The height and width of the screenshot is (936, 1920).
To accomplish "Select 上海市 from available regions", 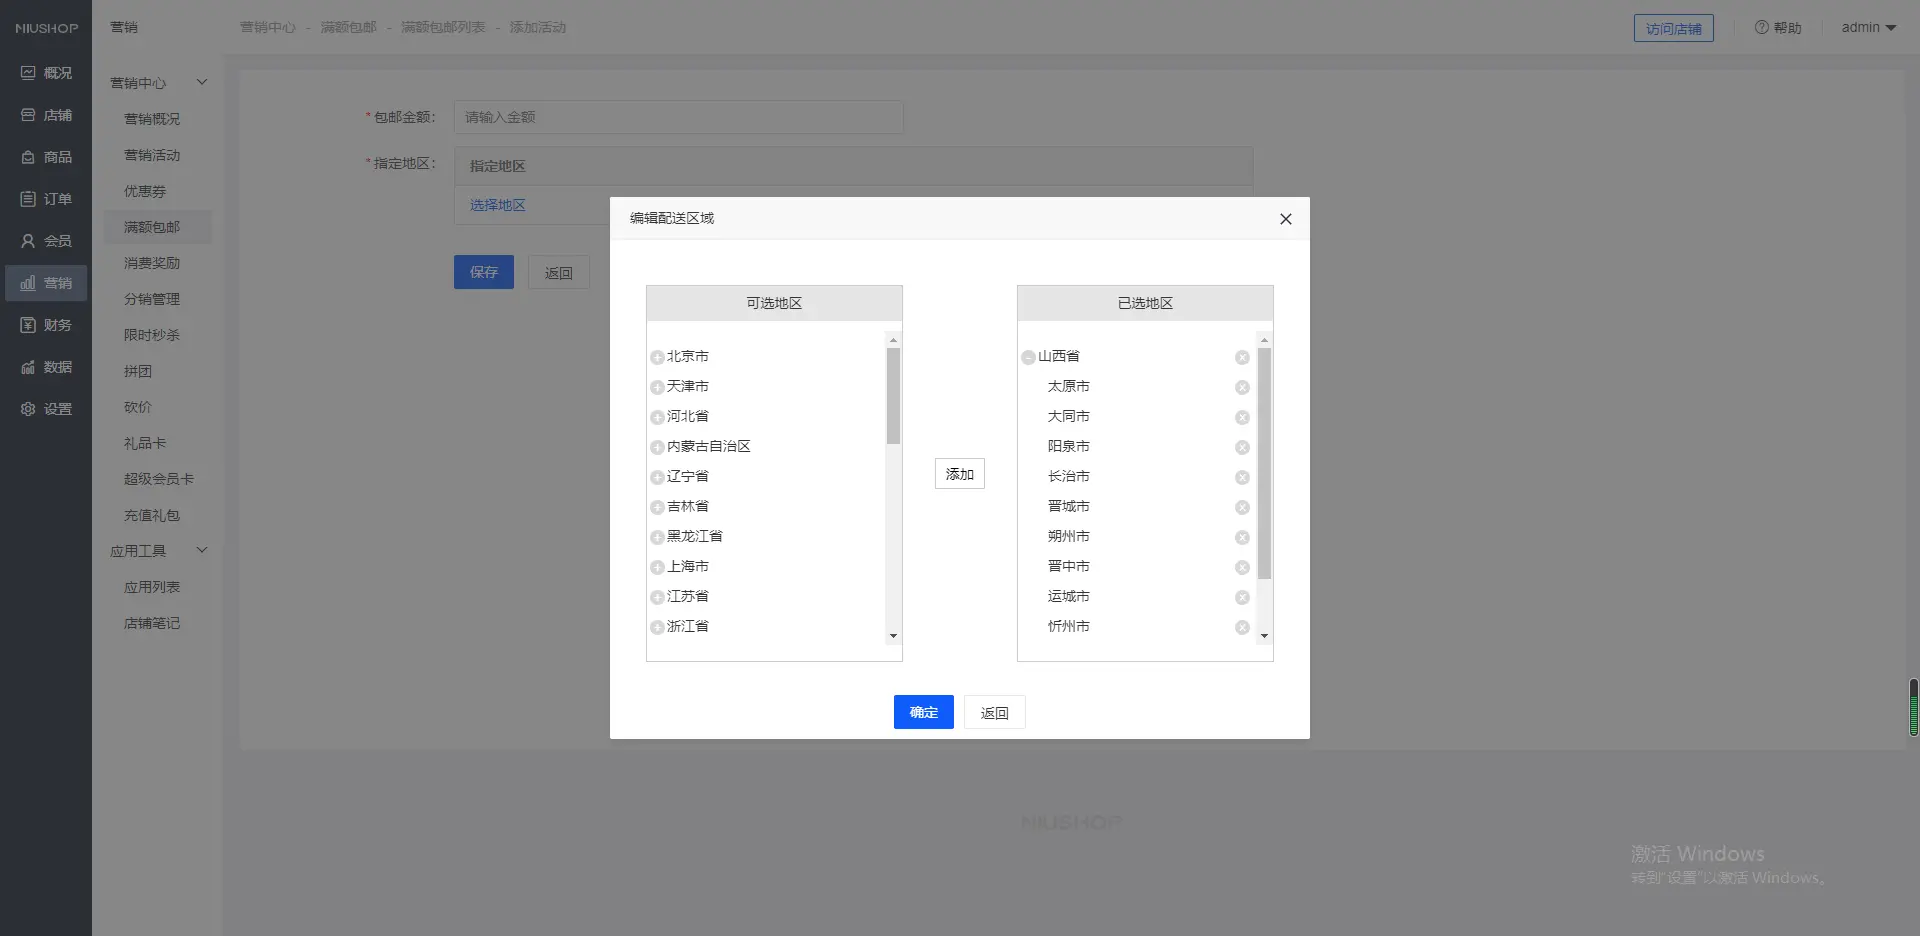I will pyautogui.click(x=687, y=566).
